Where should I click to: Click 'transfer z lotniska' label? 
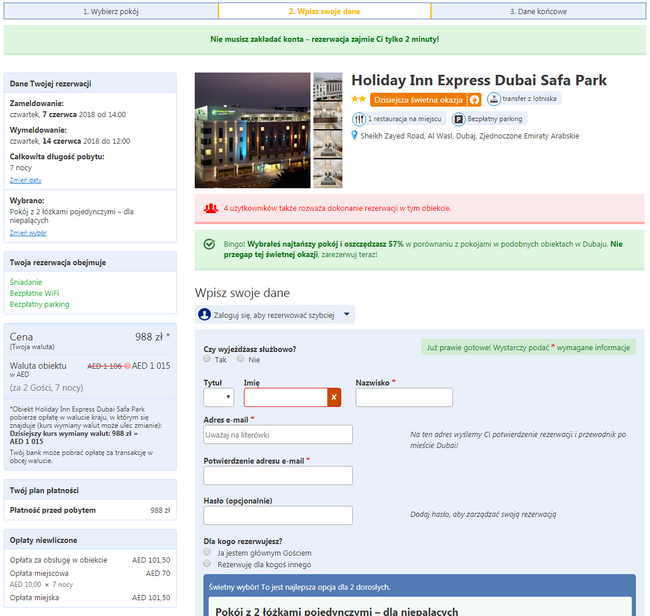[x=529, y=99]
